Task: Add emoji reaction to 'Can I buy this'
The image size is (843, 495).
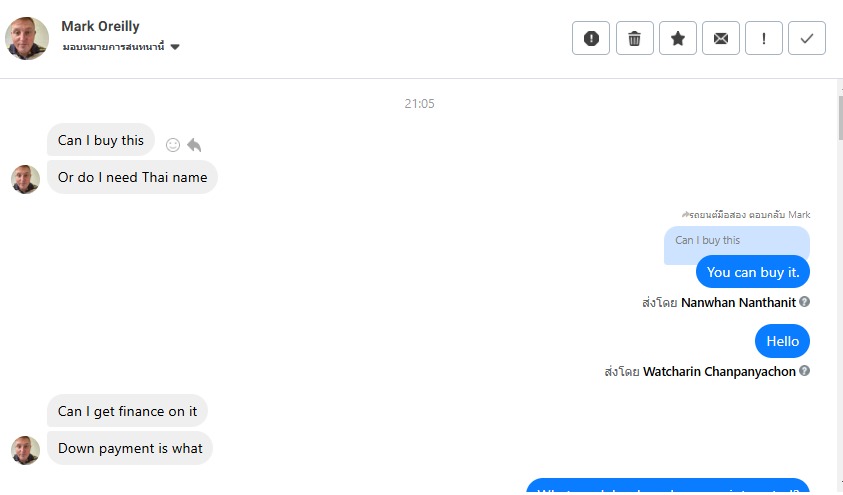Action: 173,145
